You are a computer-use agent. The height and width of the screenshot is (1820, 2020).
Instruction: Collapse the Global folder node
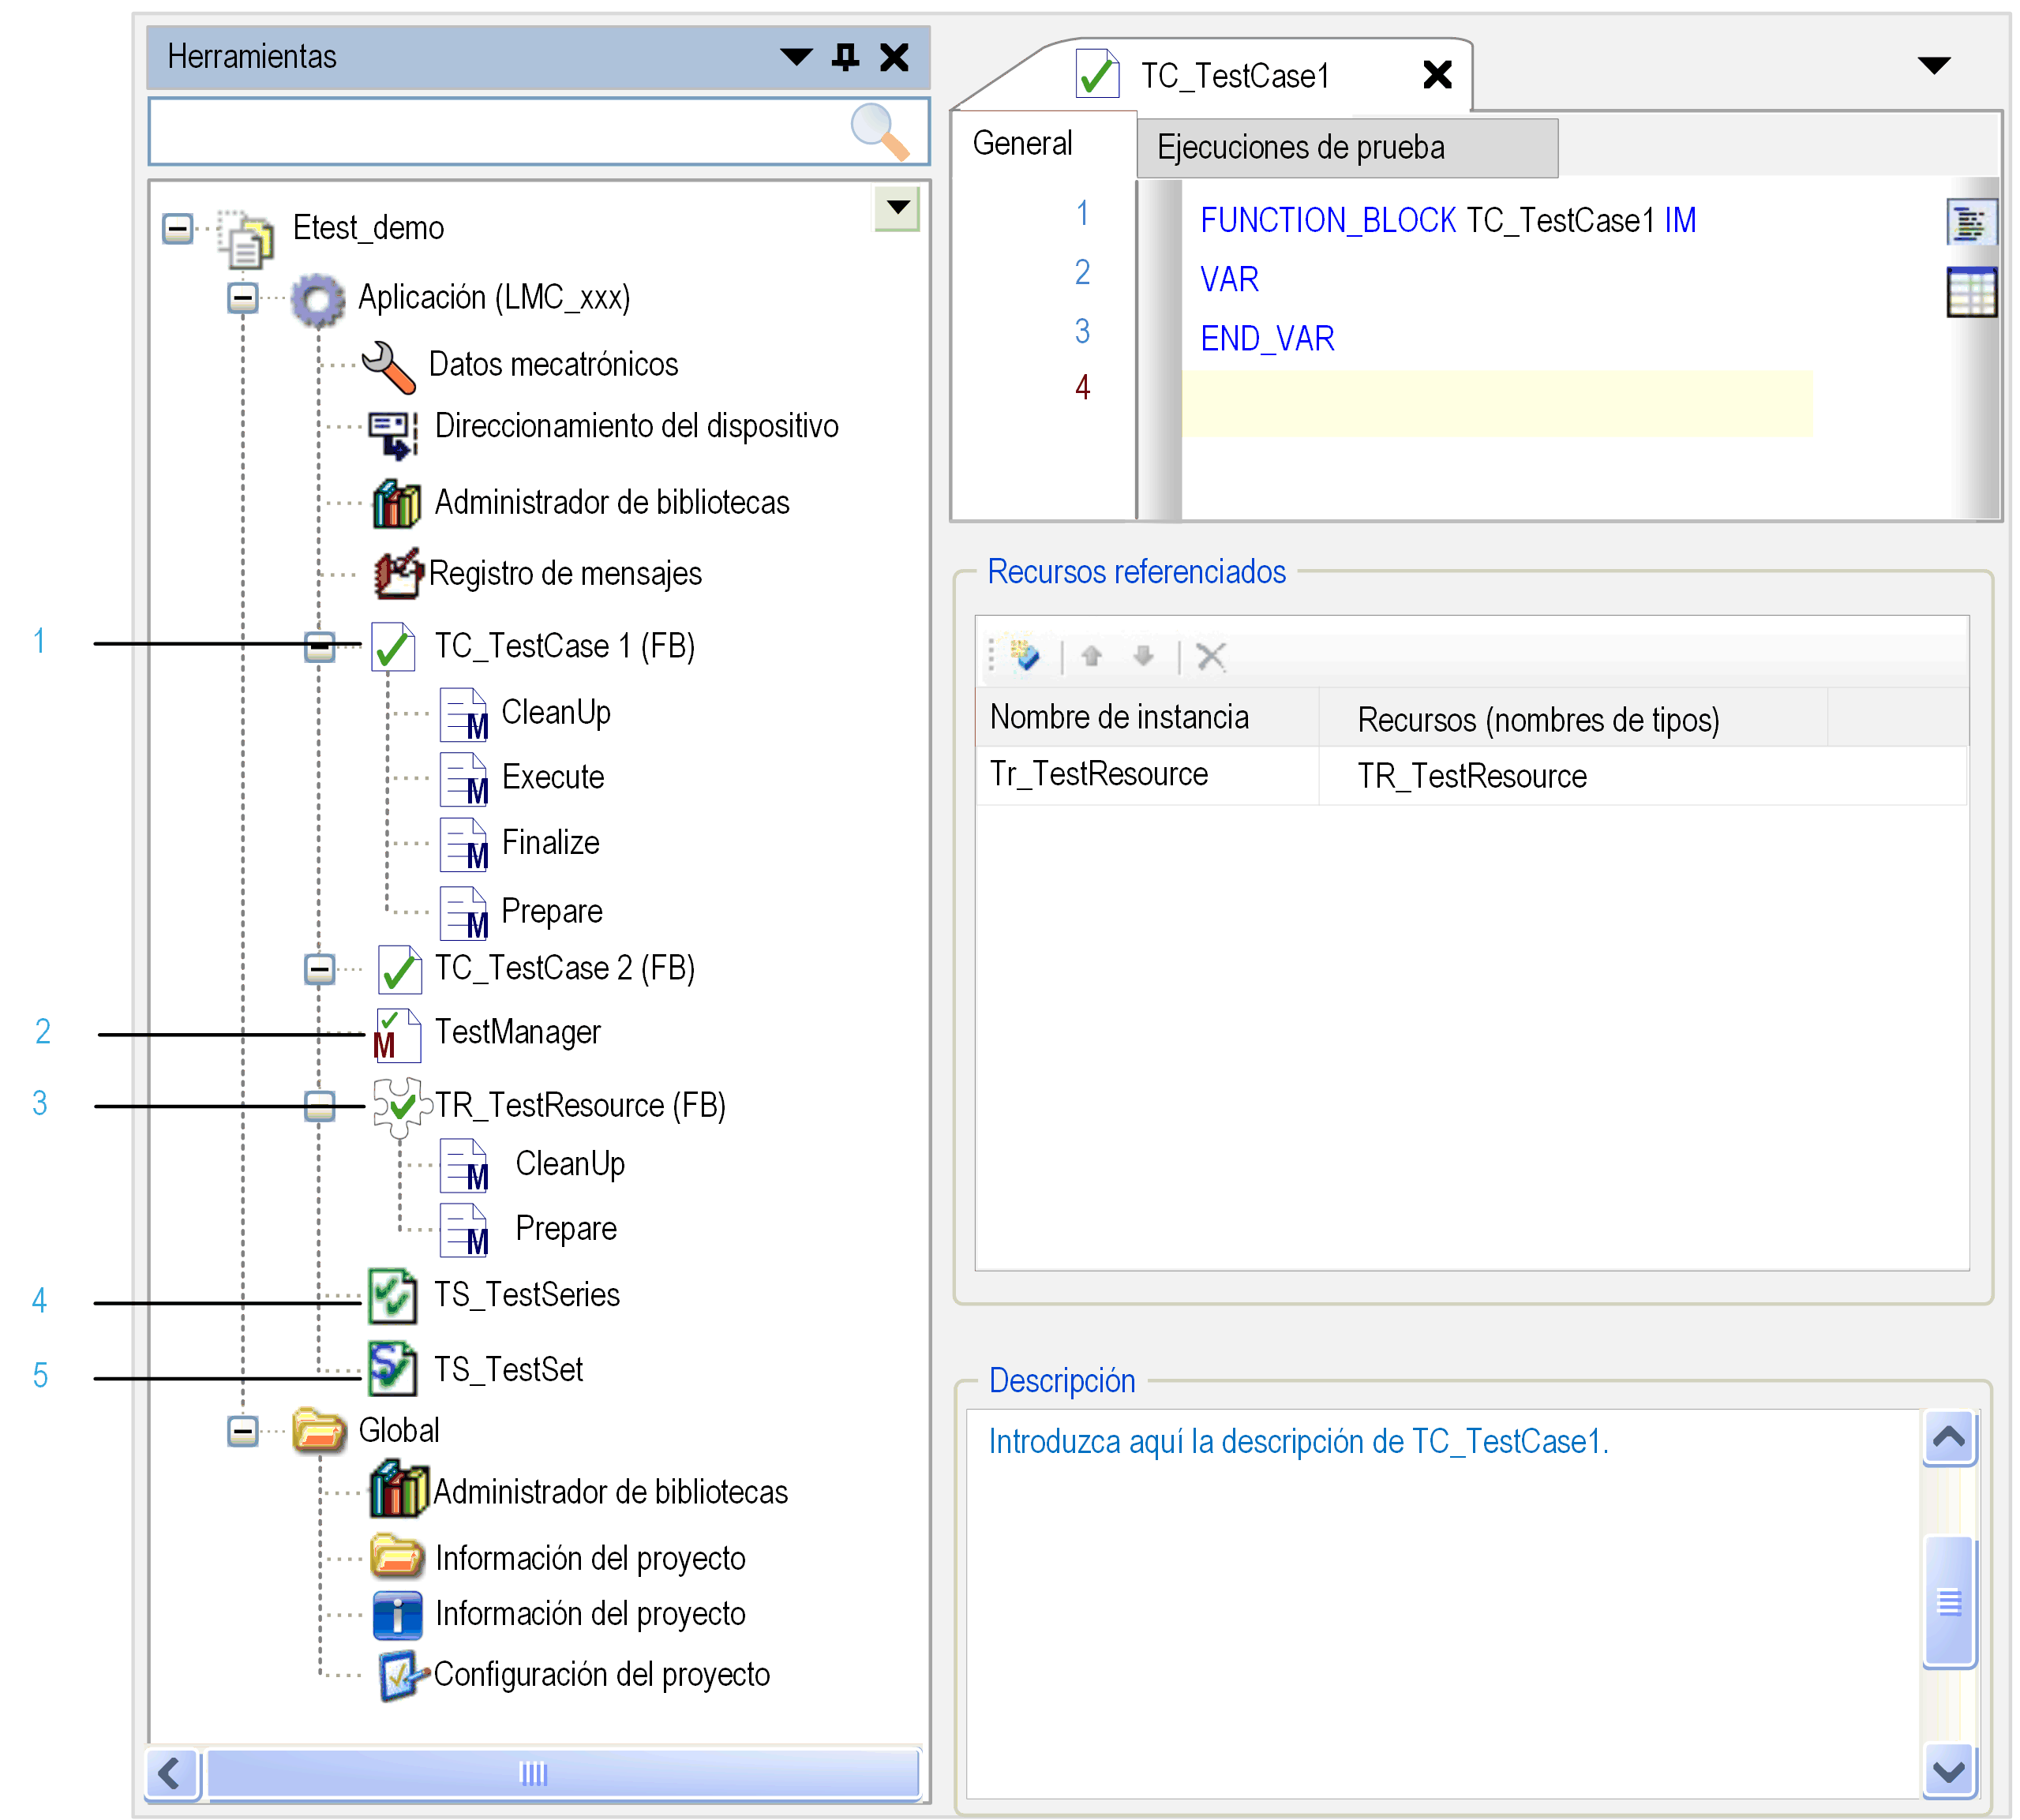pyautogui.click(x=242, y=1431)
